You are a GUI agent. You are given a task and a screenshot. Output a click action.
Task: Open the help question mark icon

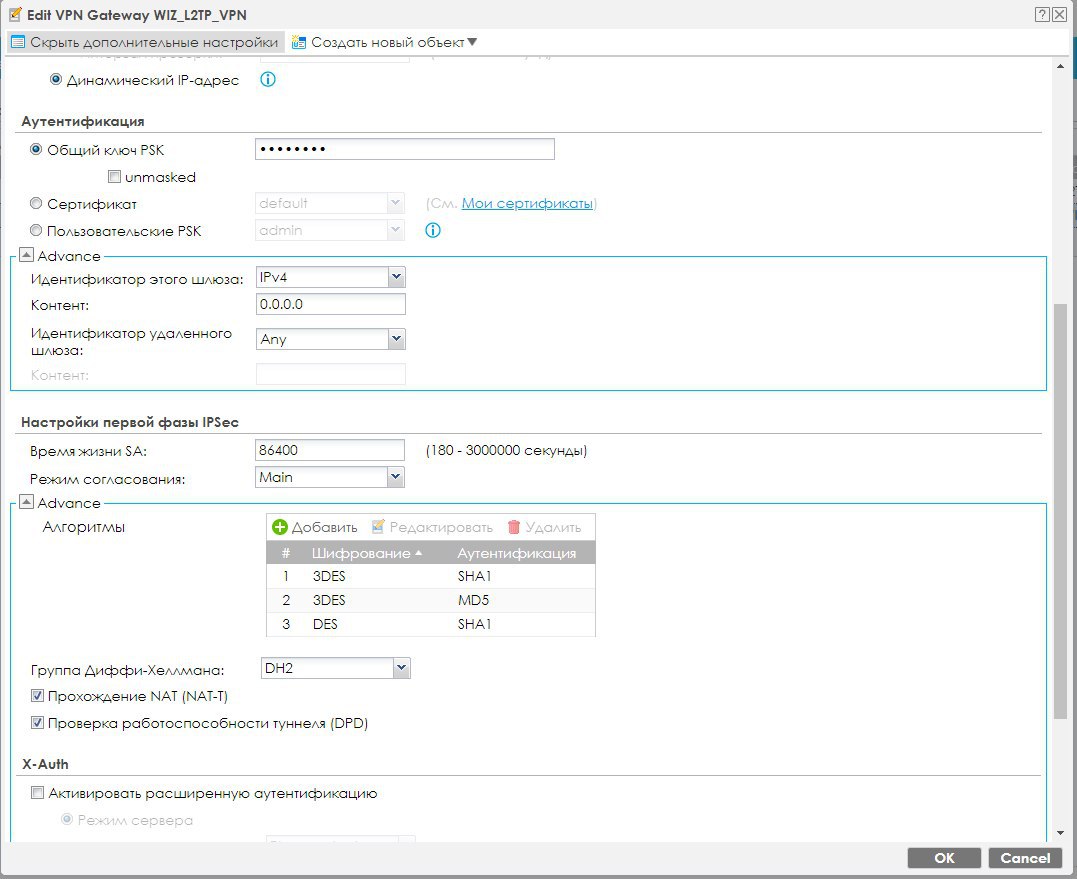[x=1043, y=14]
